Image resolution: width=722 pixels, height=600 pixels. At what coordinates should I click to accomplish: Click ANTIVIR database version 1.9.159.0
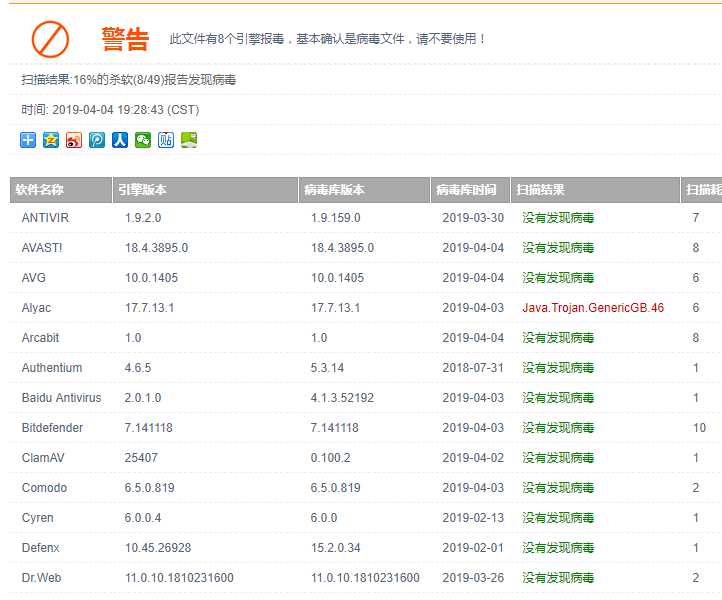[x=335, y=217]
